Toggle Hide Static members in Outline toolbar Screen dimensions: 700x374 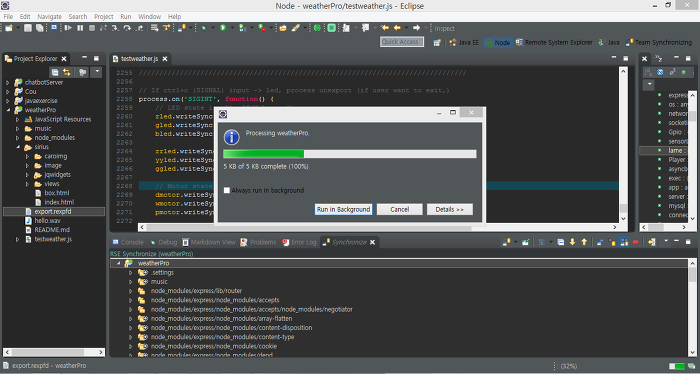[x=672, y=72]
